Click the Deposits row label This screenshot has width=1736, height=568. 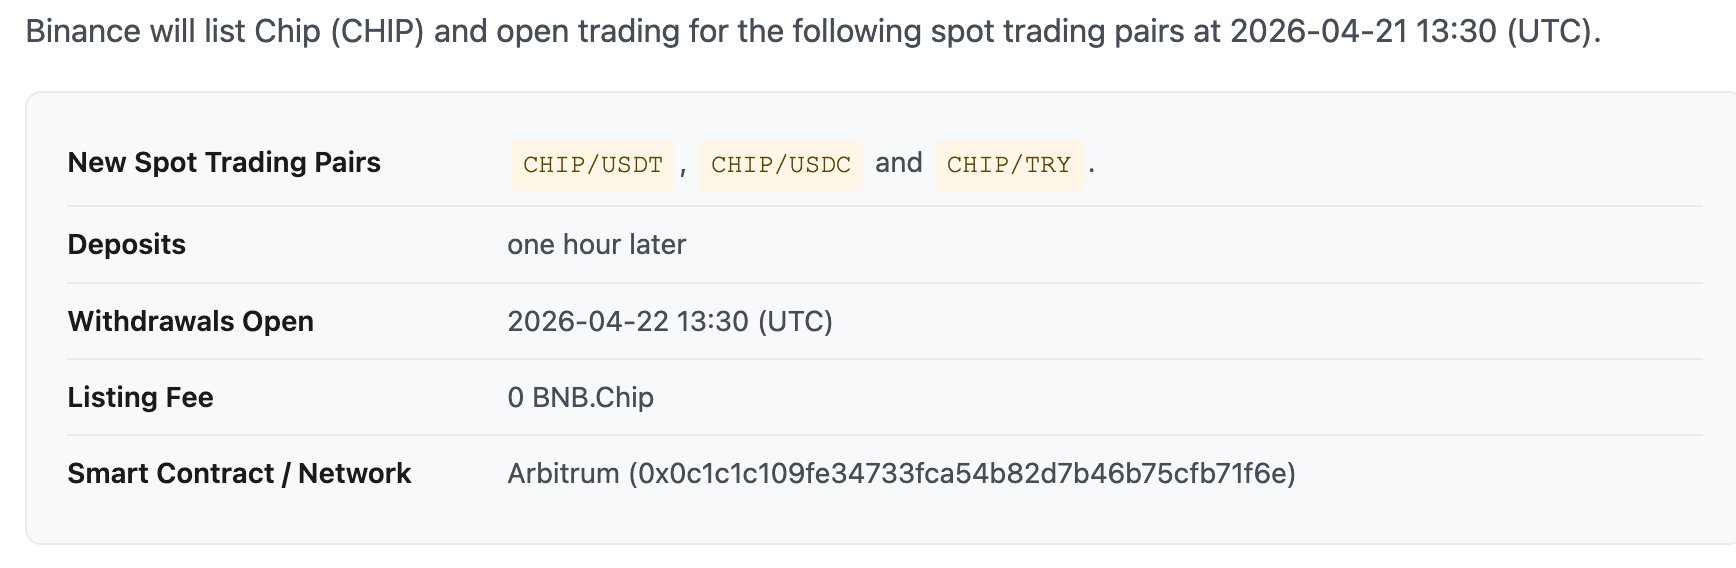[x=127, y=244]
